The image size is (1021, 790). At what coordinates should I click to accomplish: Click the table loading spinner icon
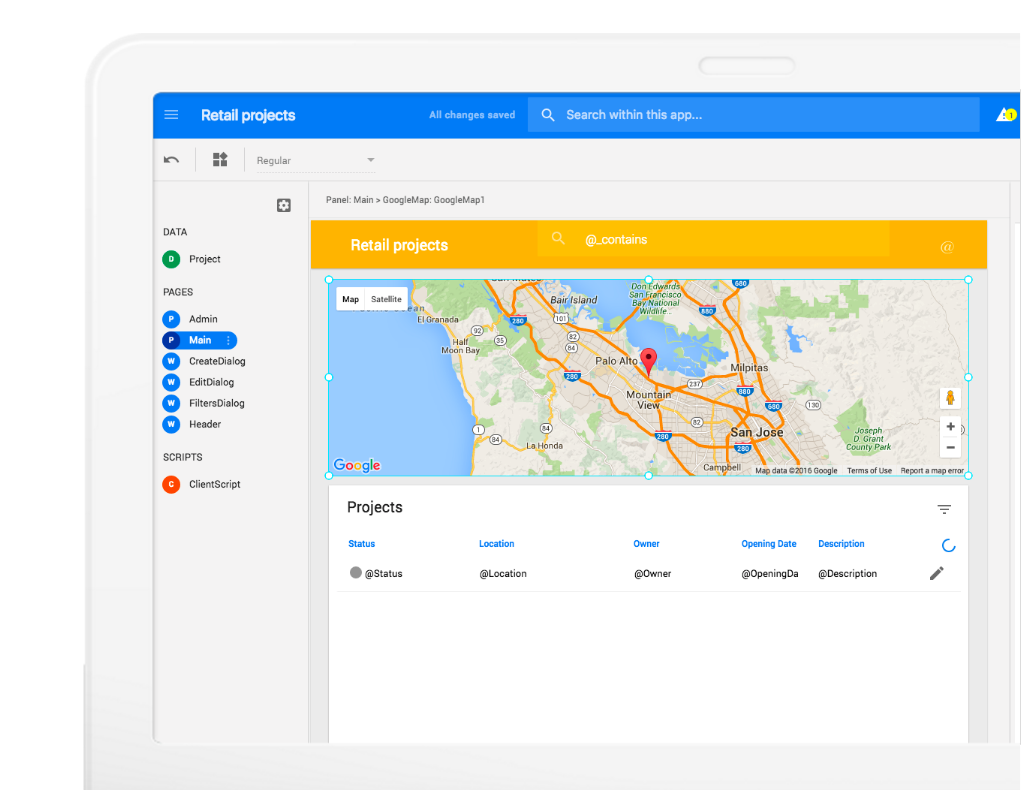click(949, 546)
